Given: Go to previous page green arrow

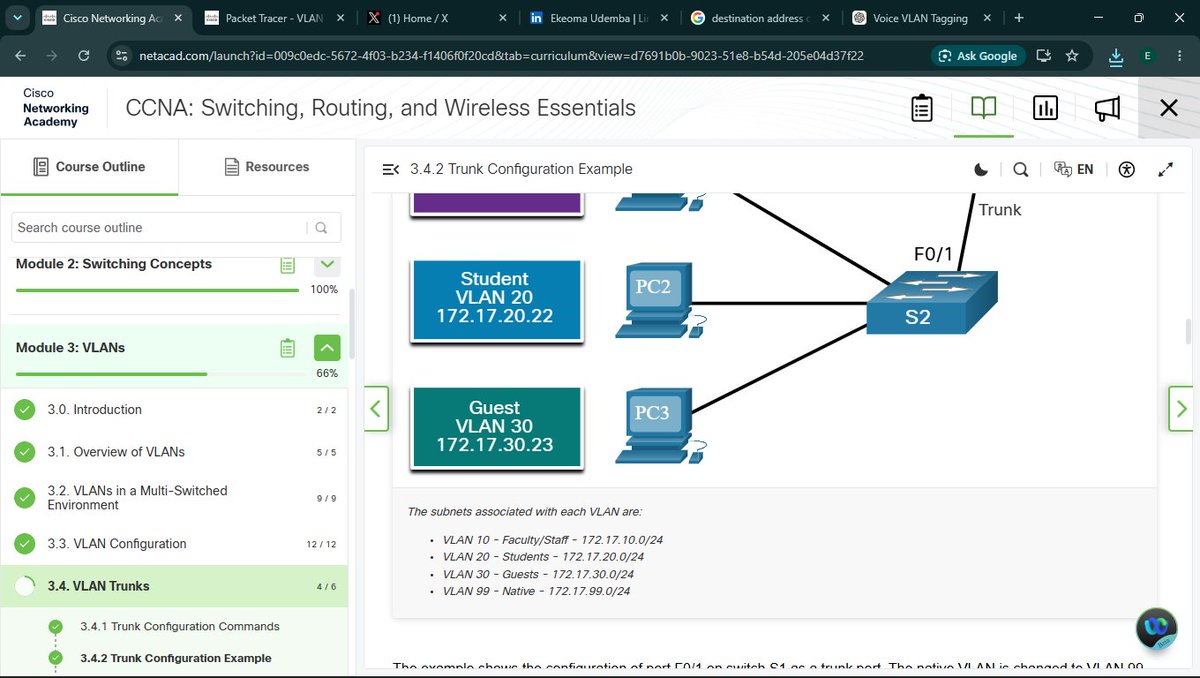Looking at the screenshot, I should tap(376, 409).
